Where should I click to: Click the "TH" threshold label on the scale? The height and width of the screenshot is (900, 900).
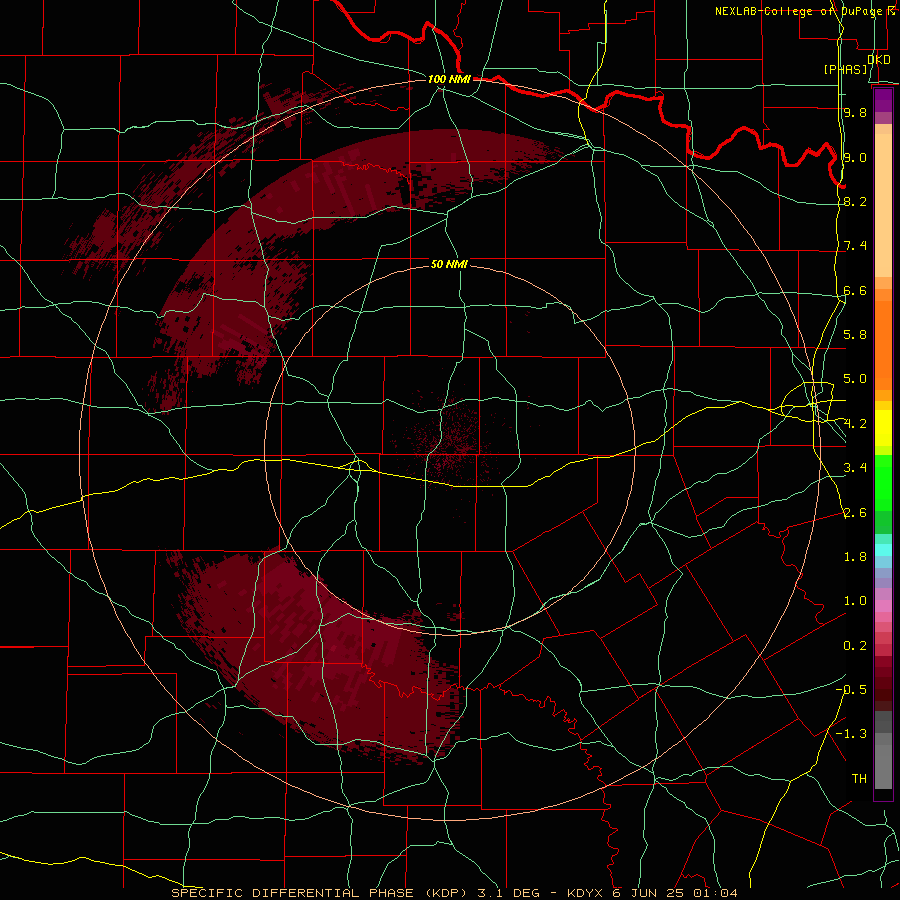pyautogui.click(x=859, y=779)
